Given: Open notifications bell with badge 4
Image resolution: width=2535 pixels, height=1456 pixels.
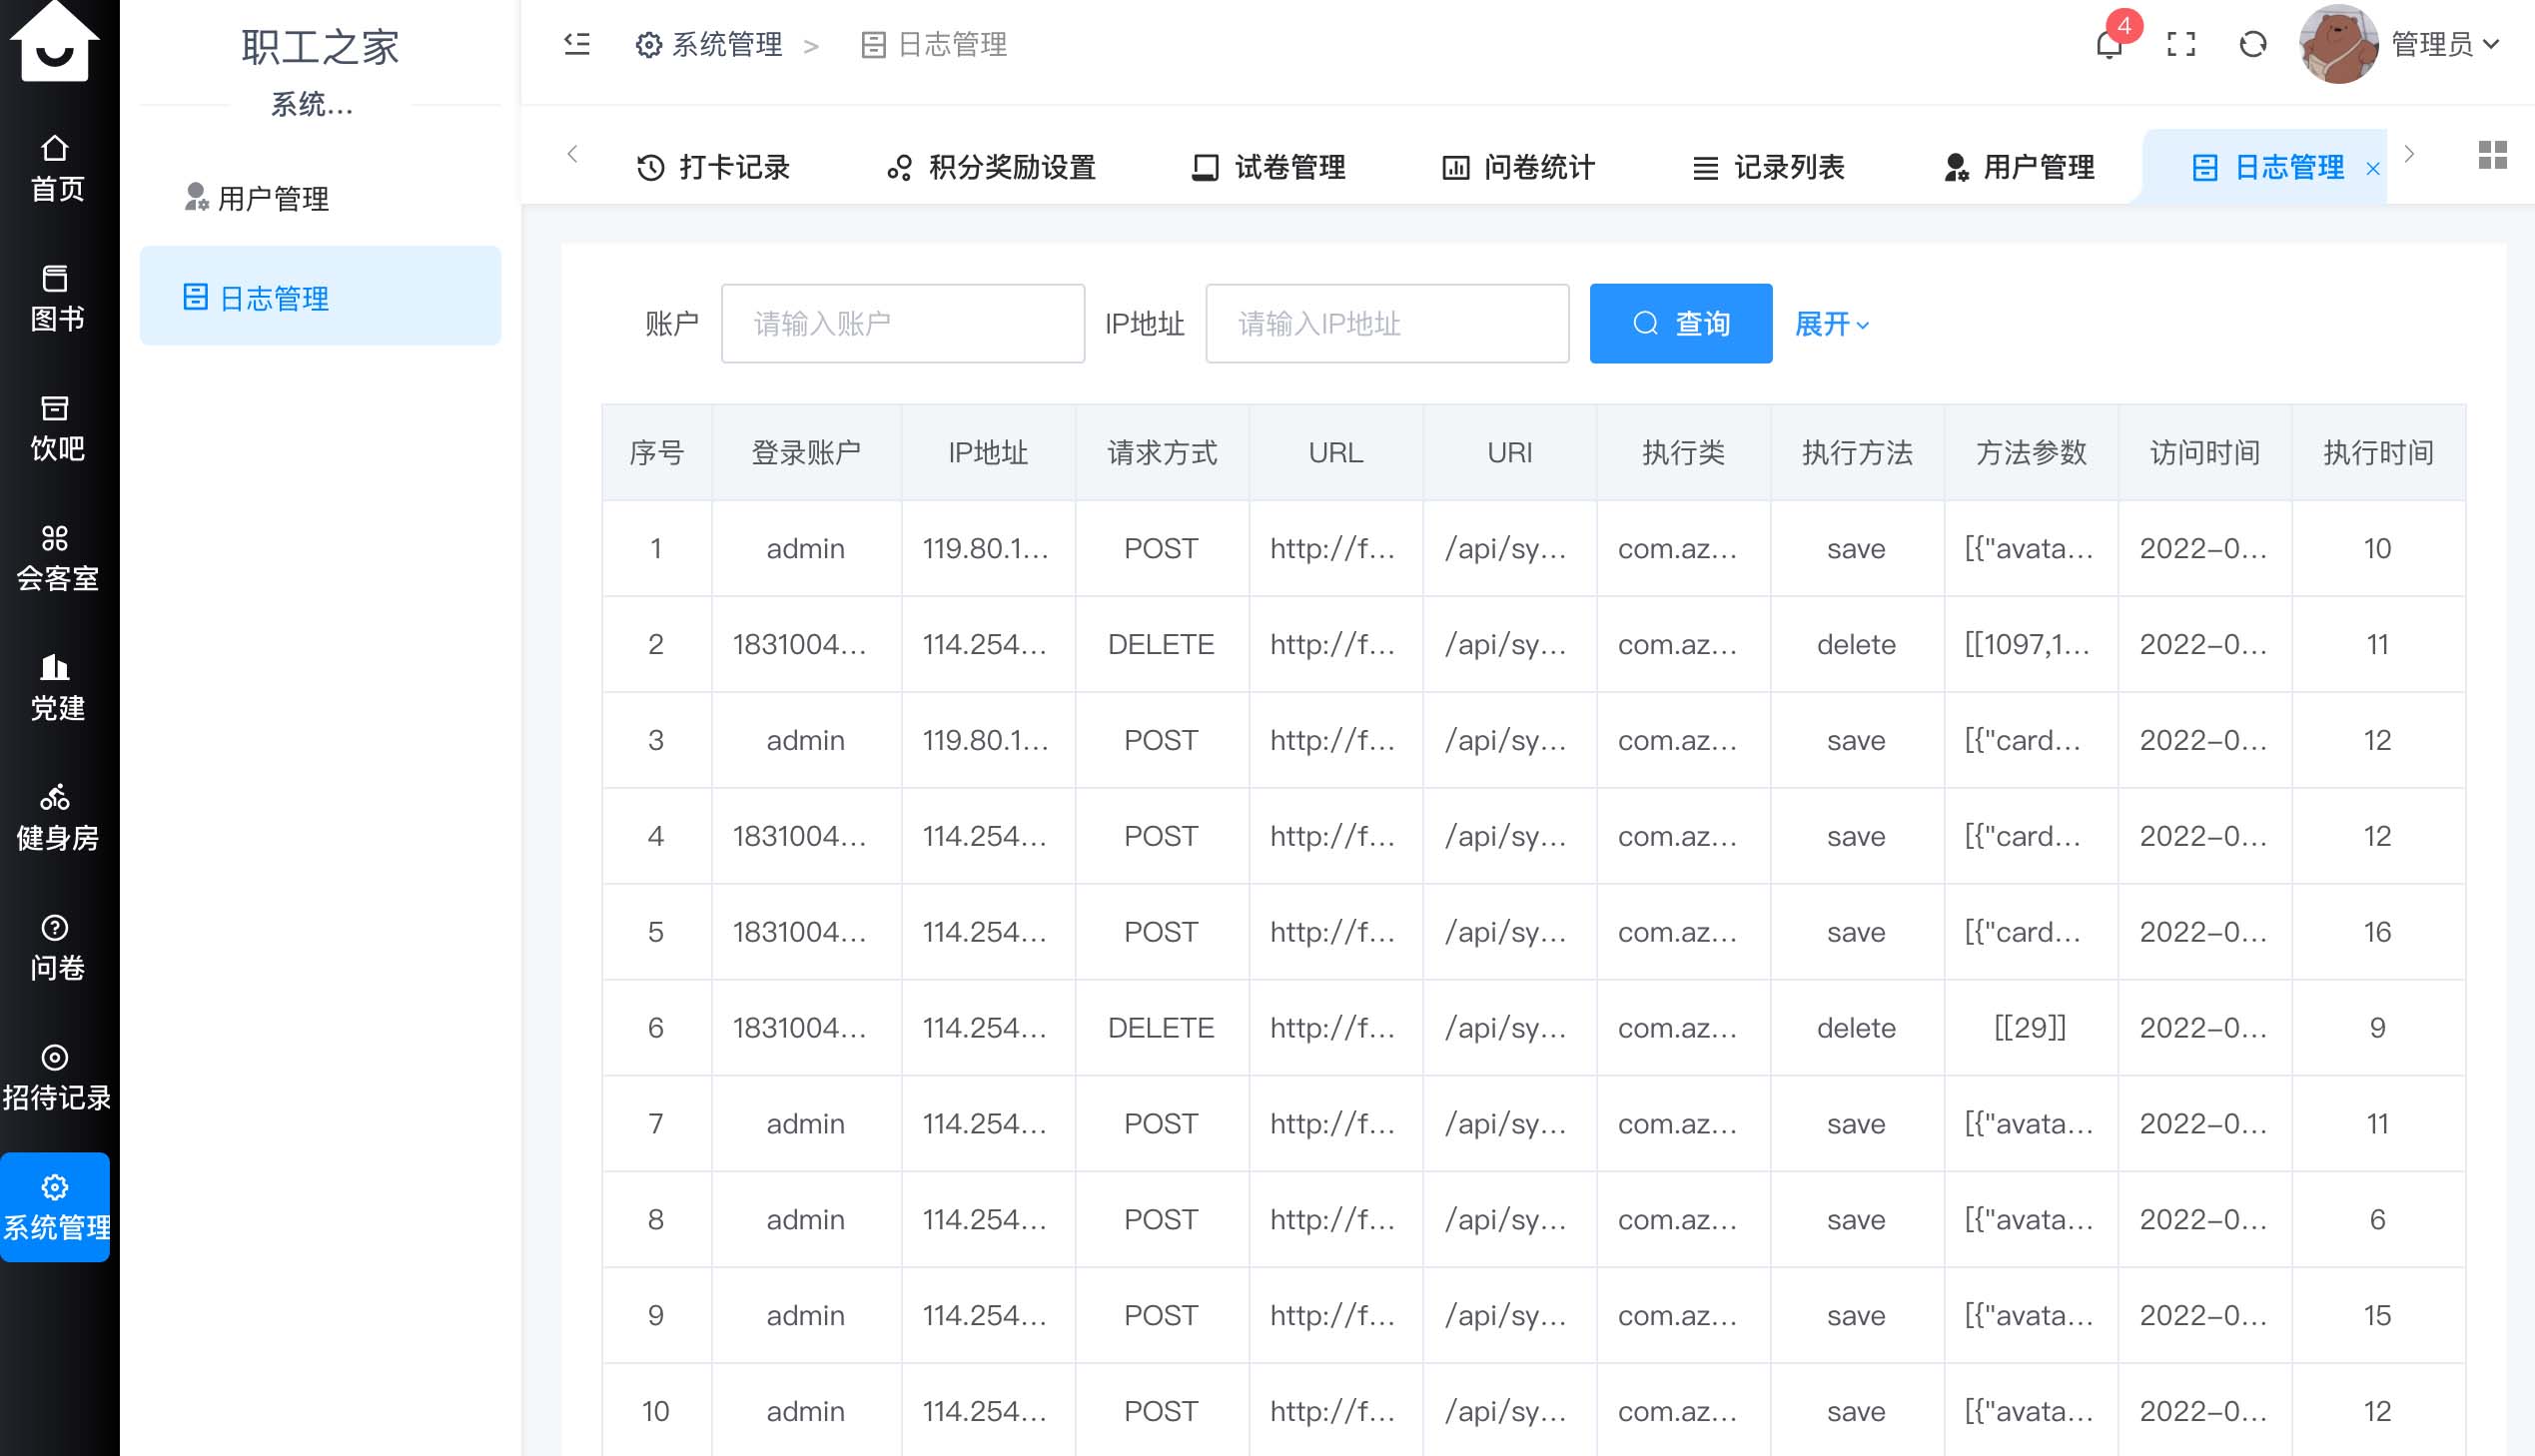Looking at the screenshot, I should point(2109,44).
